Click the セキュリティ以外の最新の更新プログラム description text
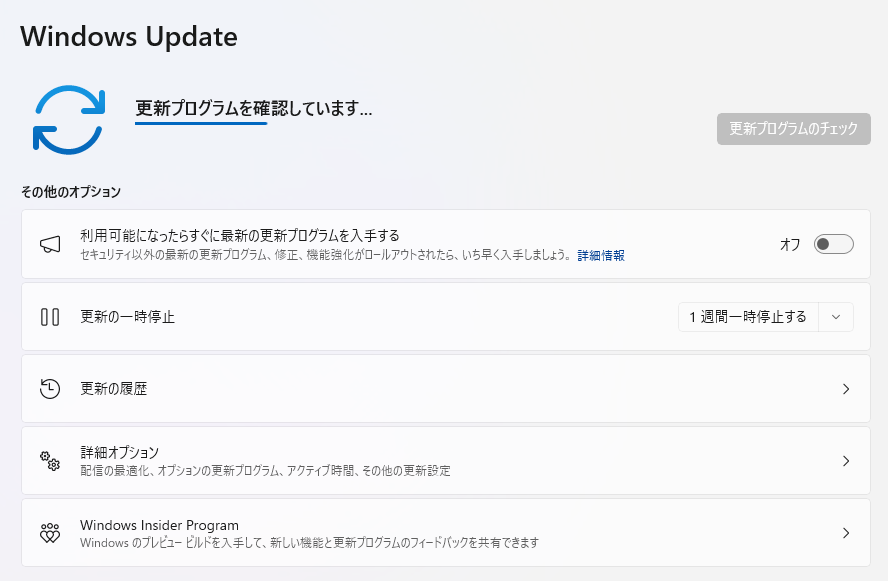This screenshot has width=888, height=581. pyautogui.click(x=326, y=255)
